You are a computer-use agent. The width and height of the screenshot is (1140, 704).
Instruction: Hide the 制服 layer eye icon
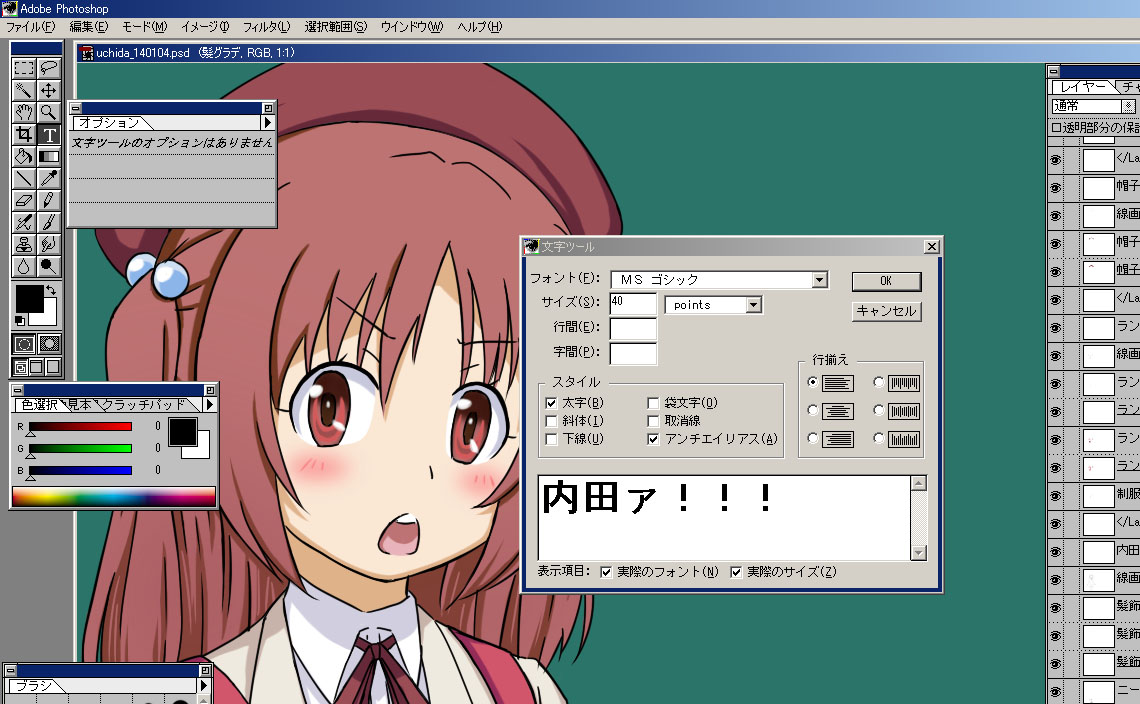tap(1056, 496)
